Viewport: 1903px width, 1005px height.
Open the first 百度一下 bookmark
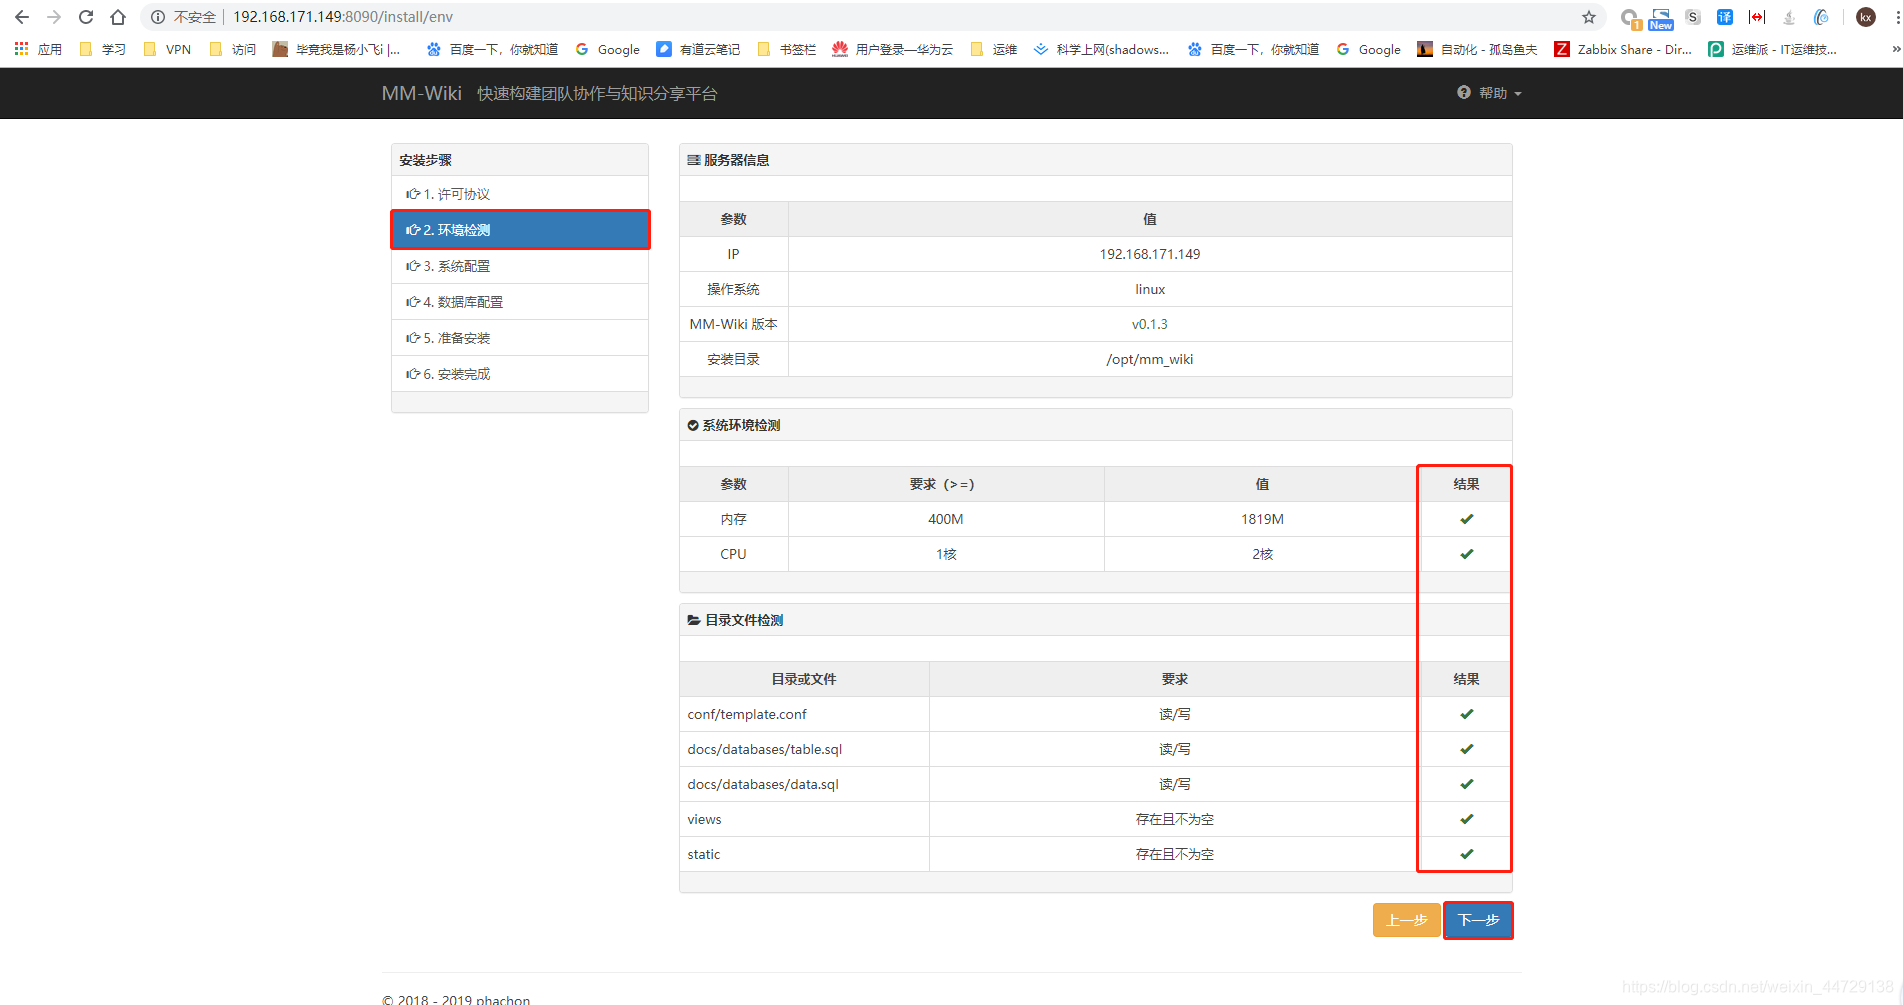coord(492,49)
